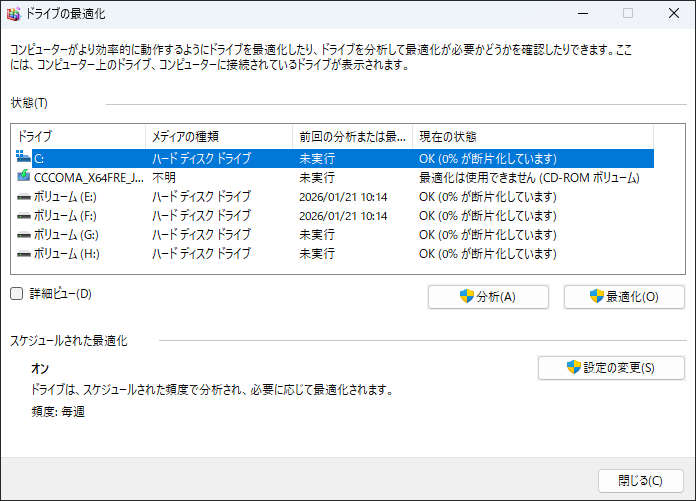The width and height of the screenshot is (696, 501).
Task: Sort by the 前回の分析または最... column header
Action: point(352,137)
